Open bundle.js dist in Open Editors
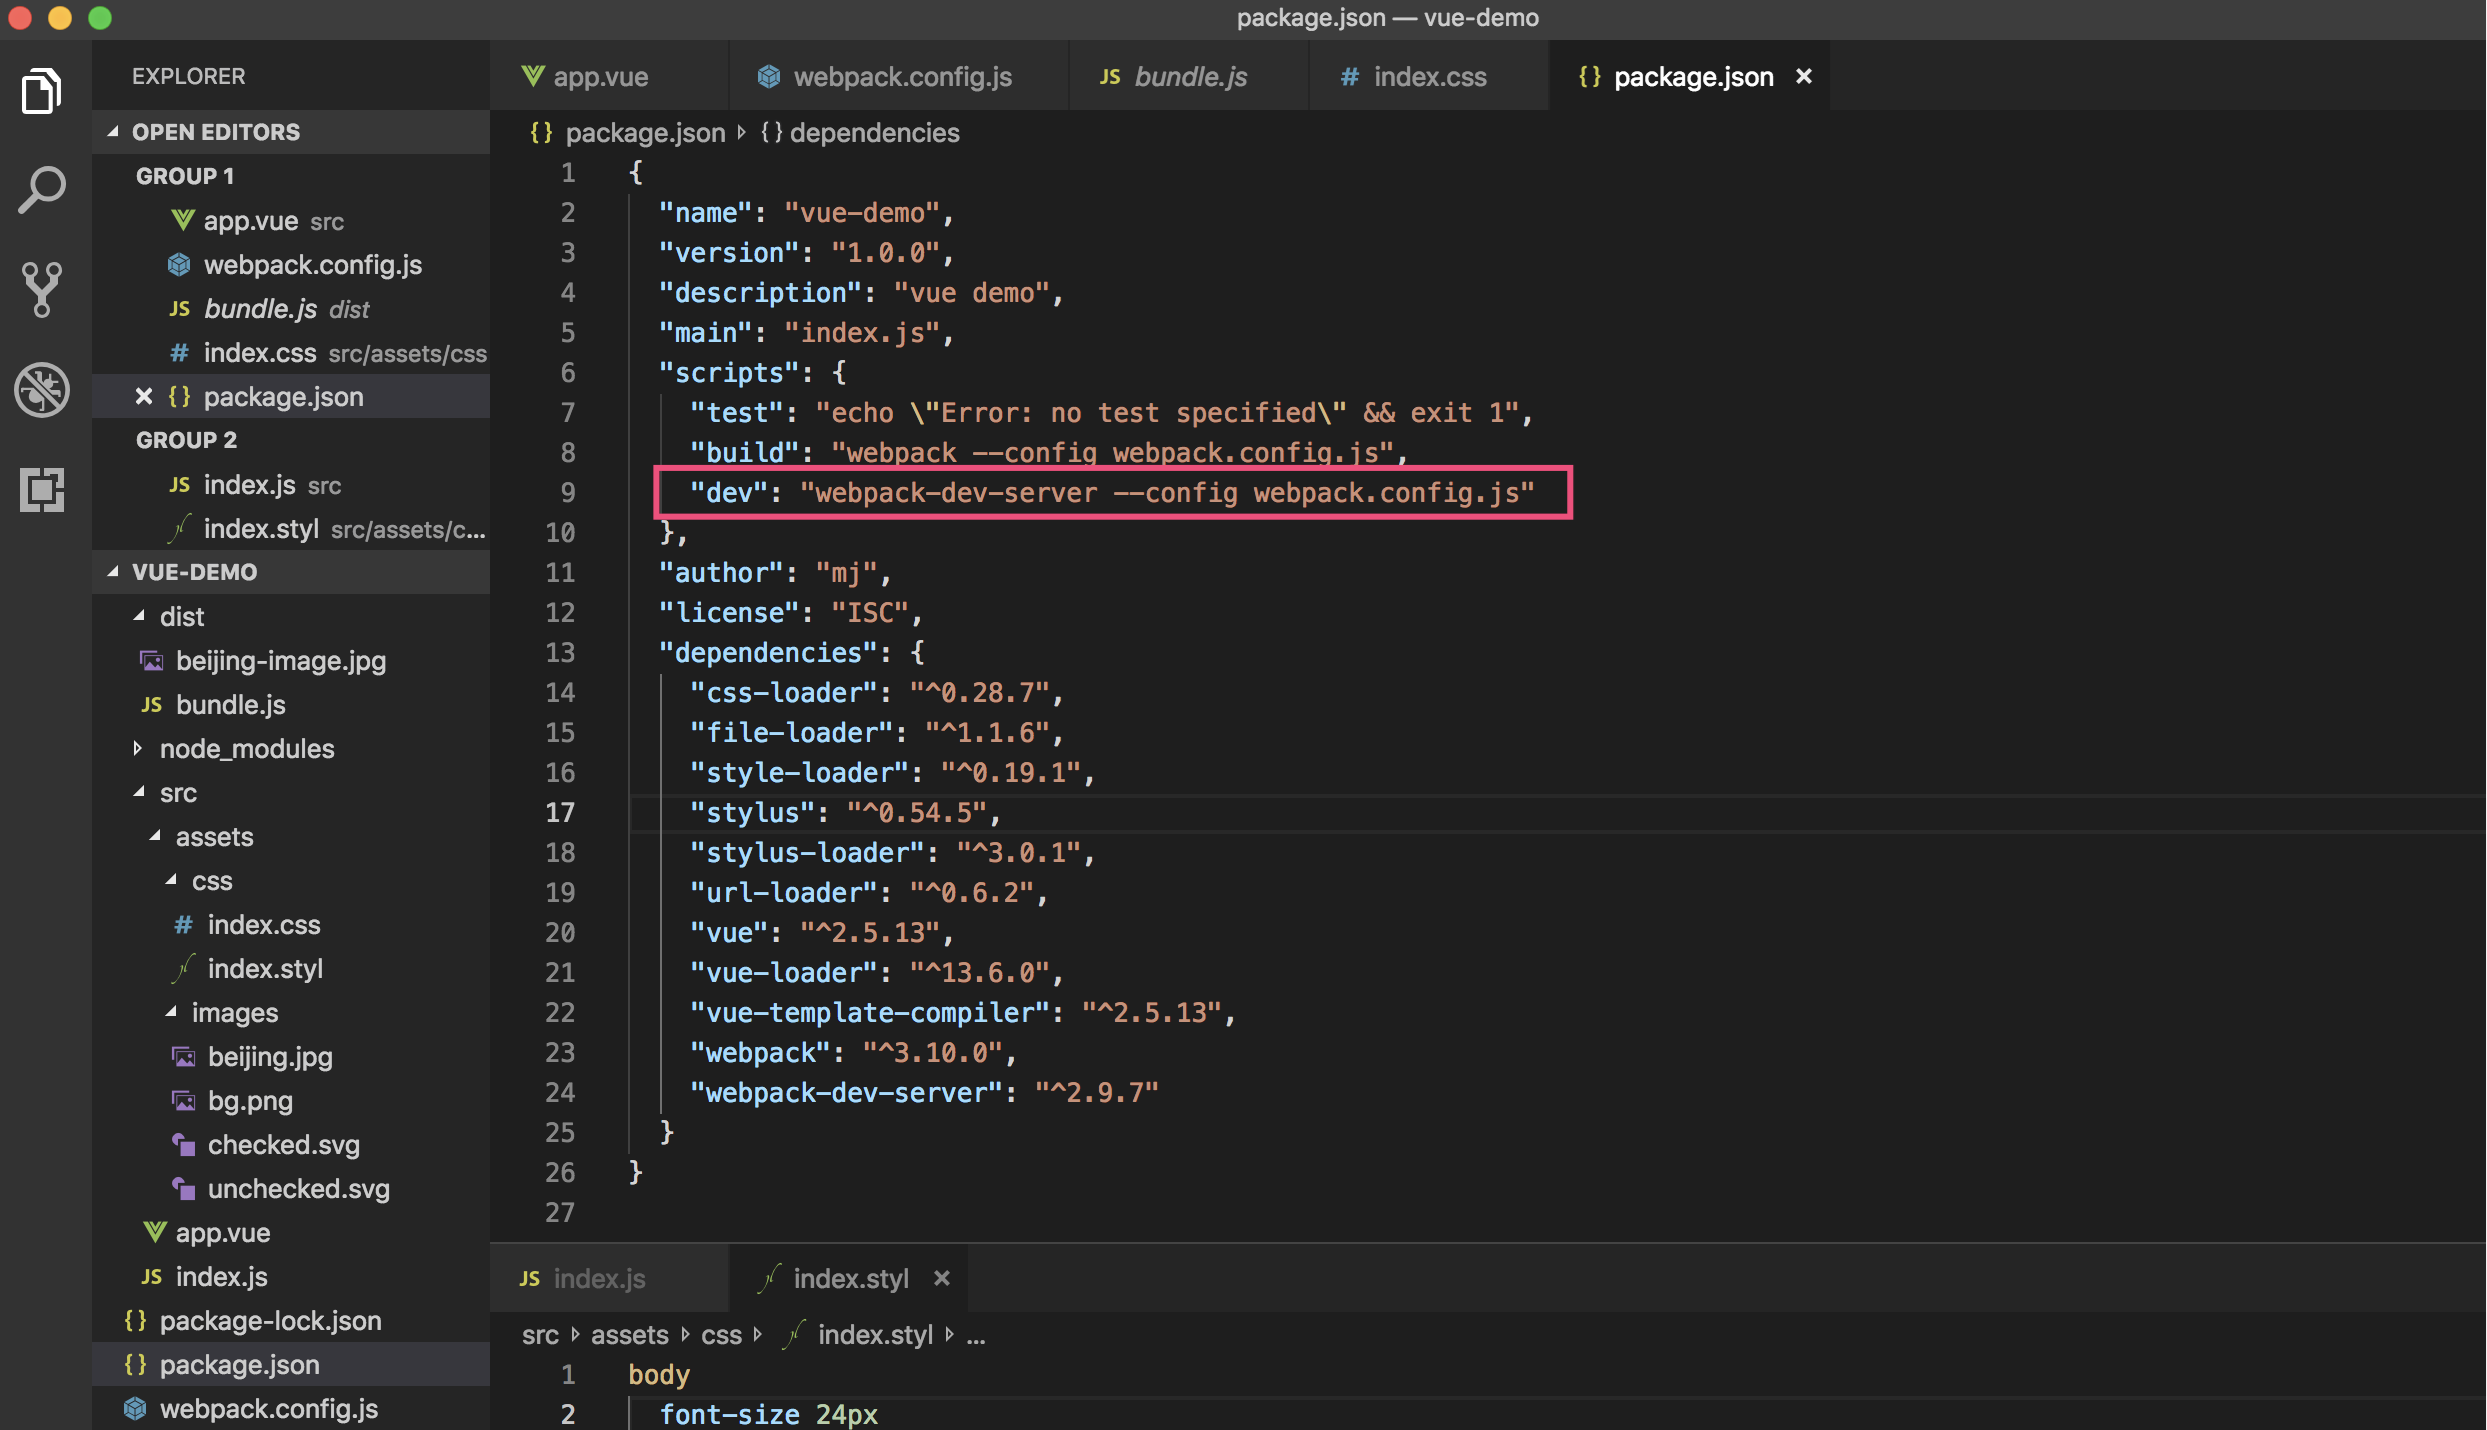Viewport: 2487px width, 1430px height. point(291,308)
